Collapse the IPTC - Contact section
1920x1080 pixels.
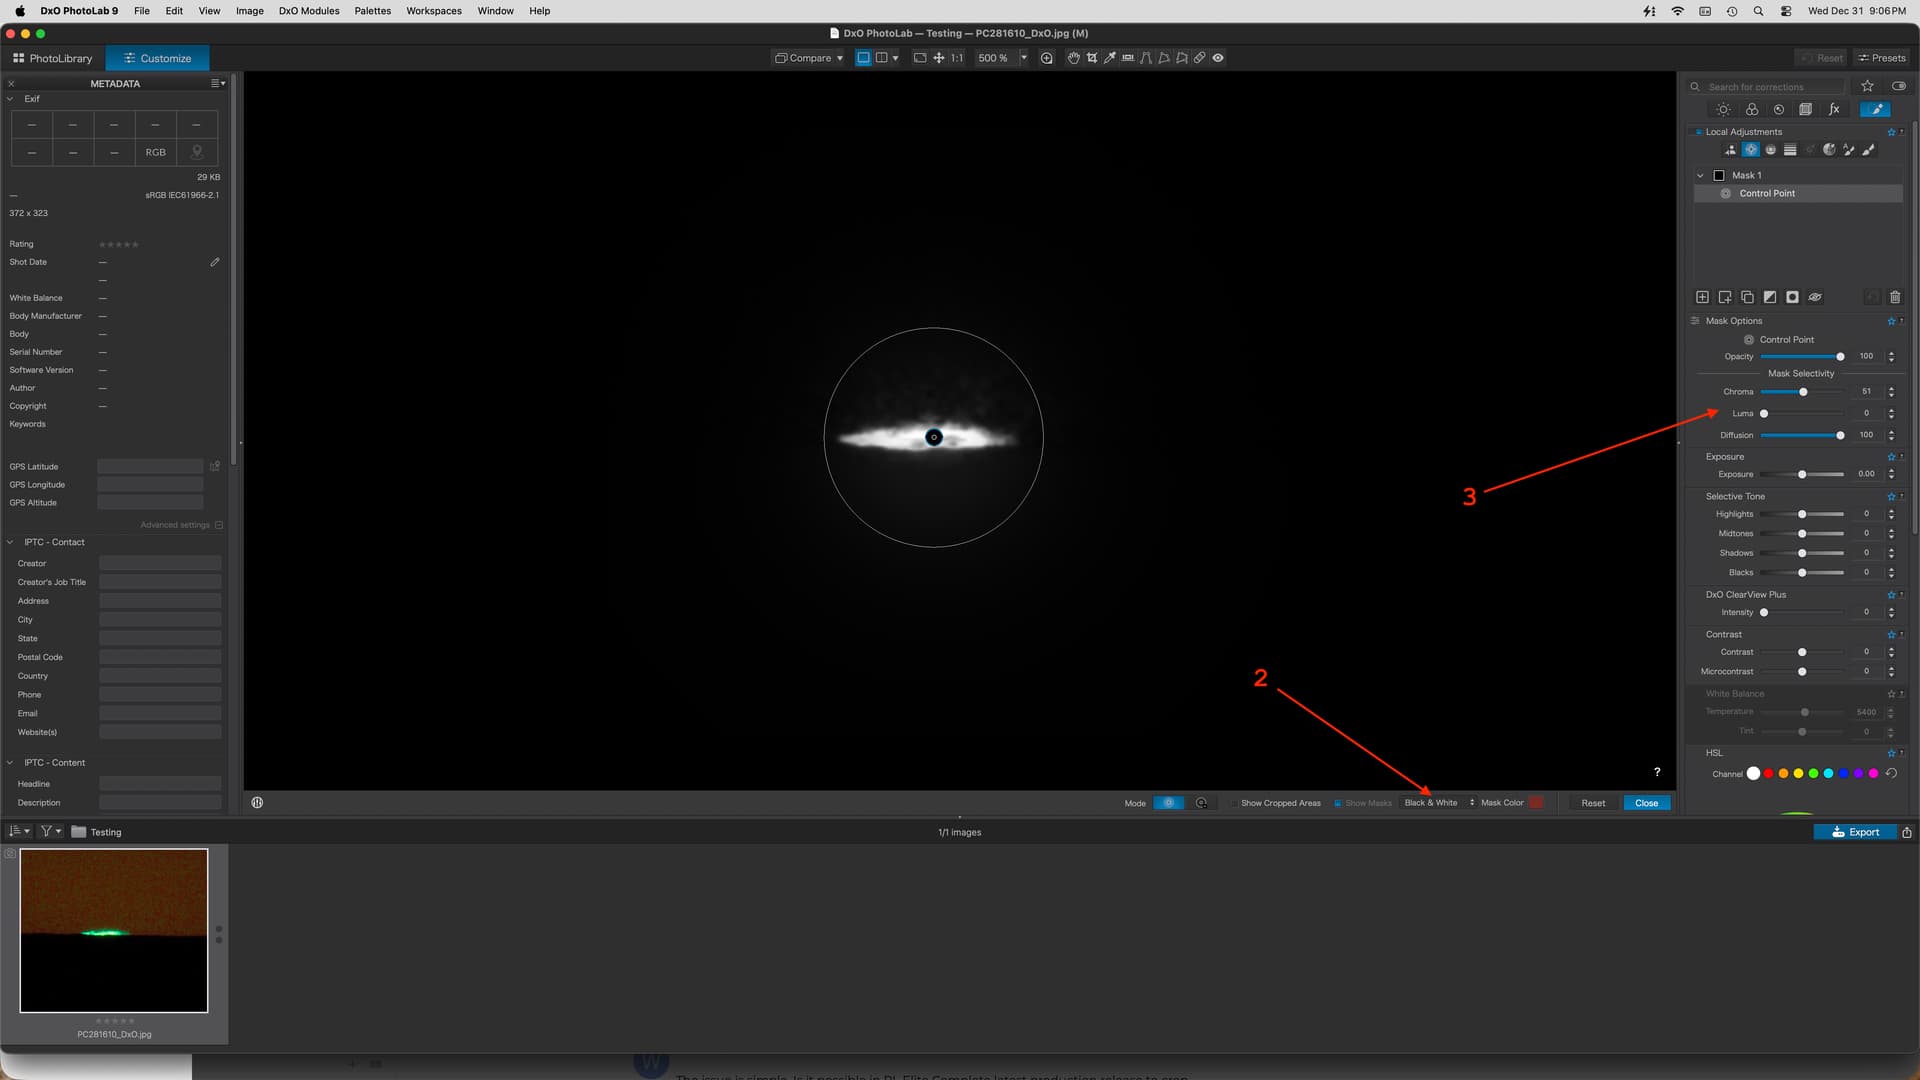point(10,542)
